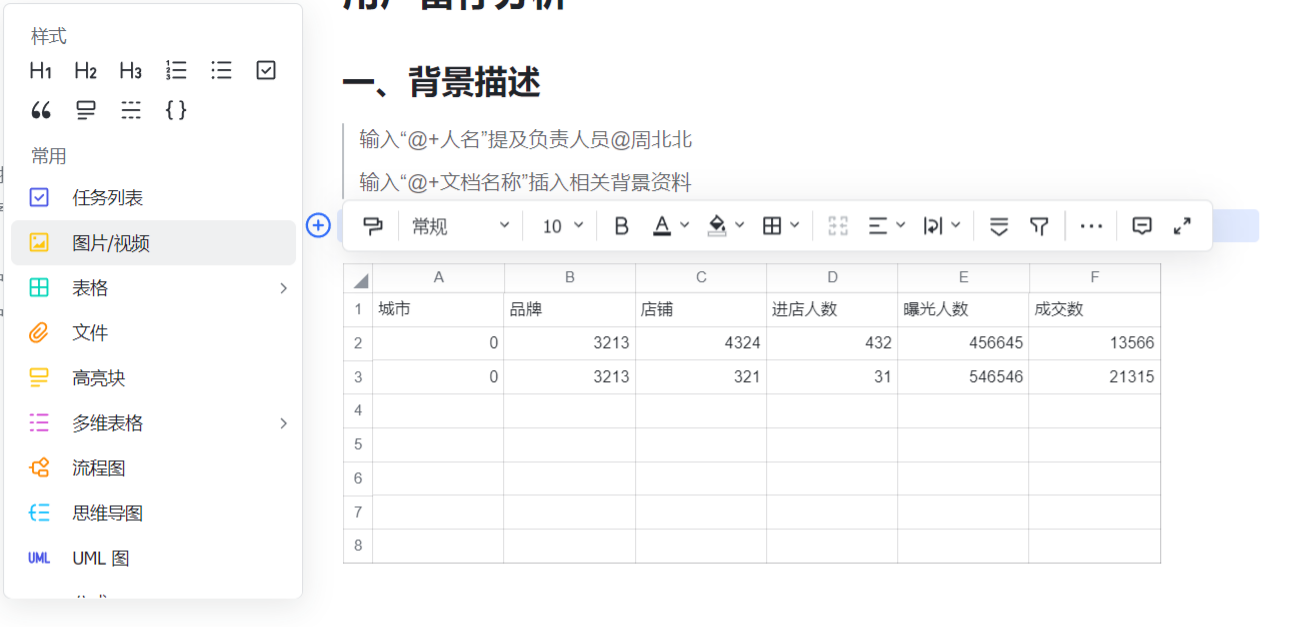Click the sort icon in the table toolbar
1289x627 pixels.
pyautogui.click(x=998, y=225)
